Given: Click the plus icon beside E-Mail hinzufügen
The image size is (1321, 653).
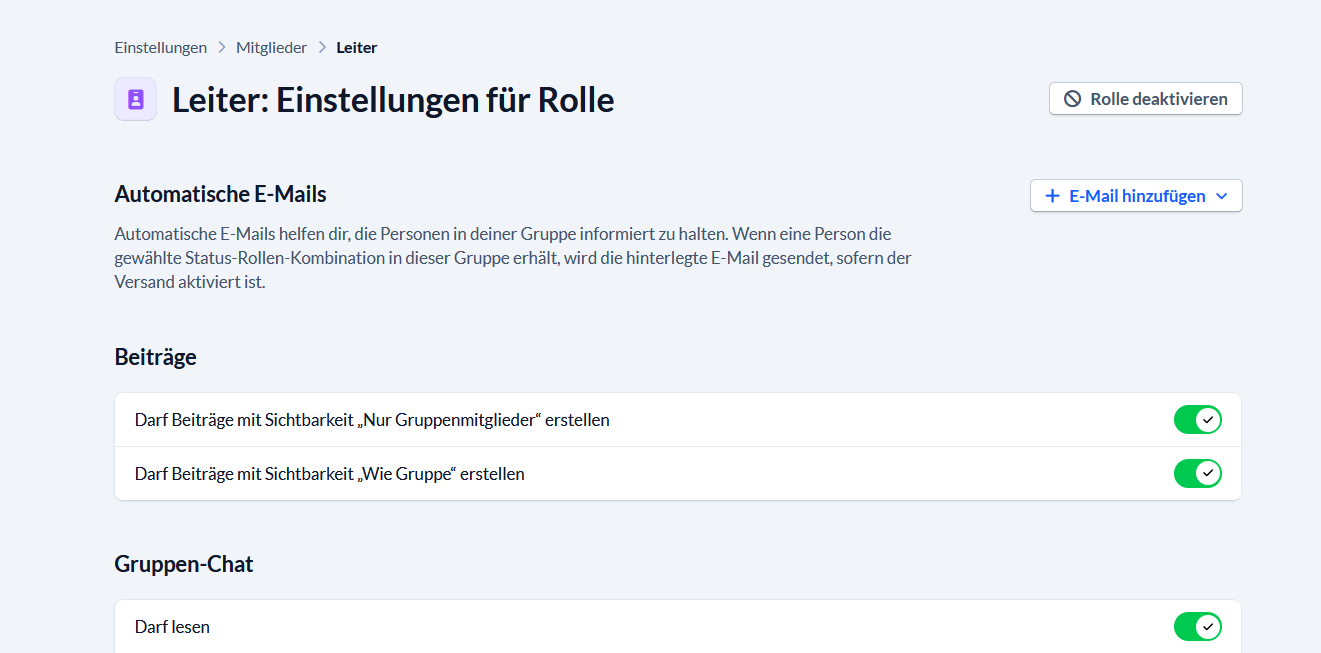Looking at the screenshot, I should 1052,196.
